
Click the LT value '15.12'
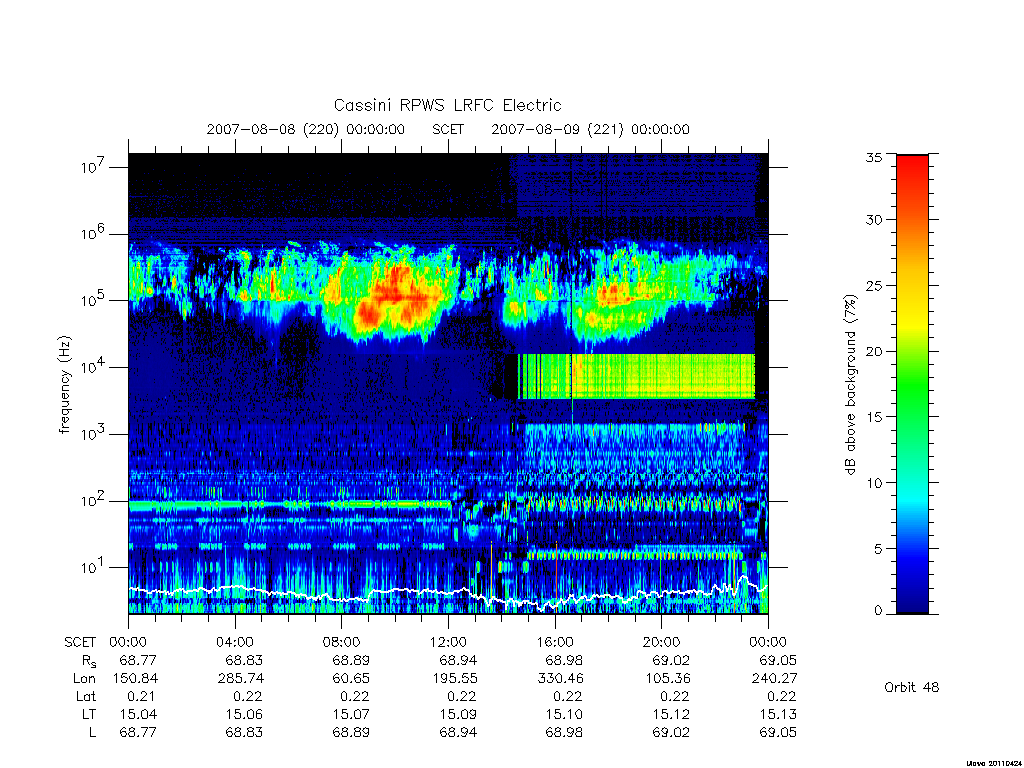pos(671,714)
